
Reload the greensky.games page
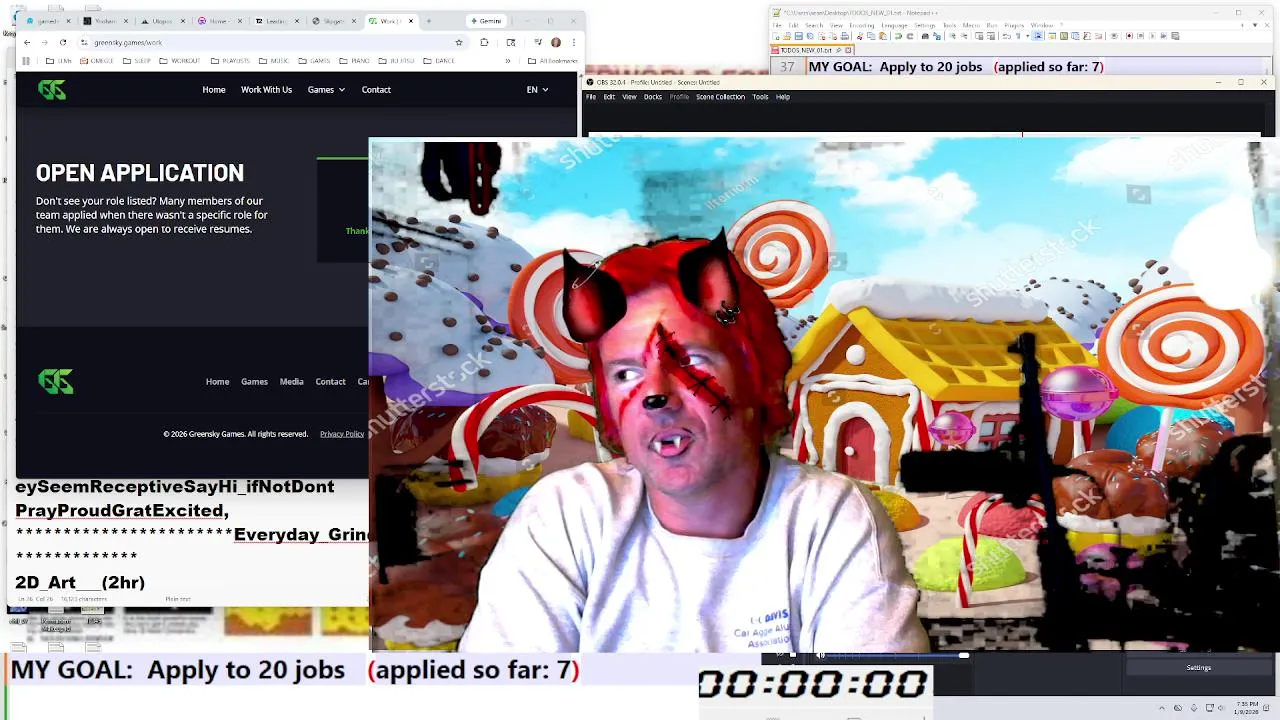click(x=62, y=42)
